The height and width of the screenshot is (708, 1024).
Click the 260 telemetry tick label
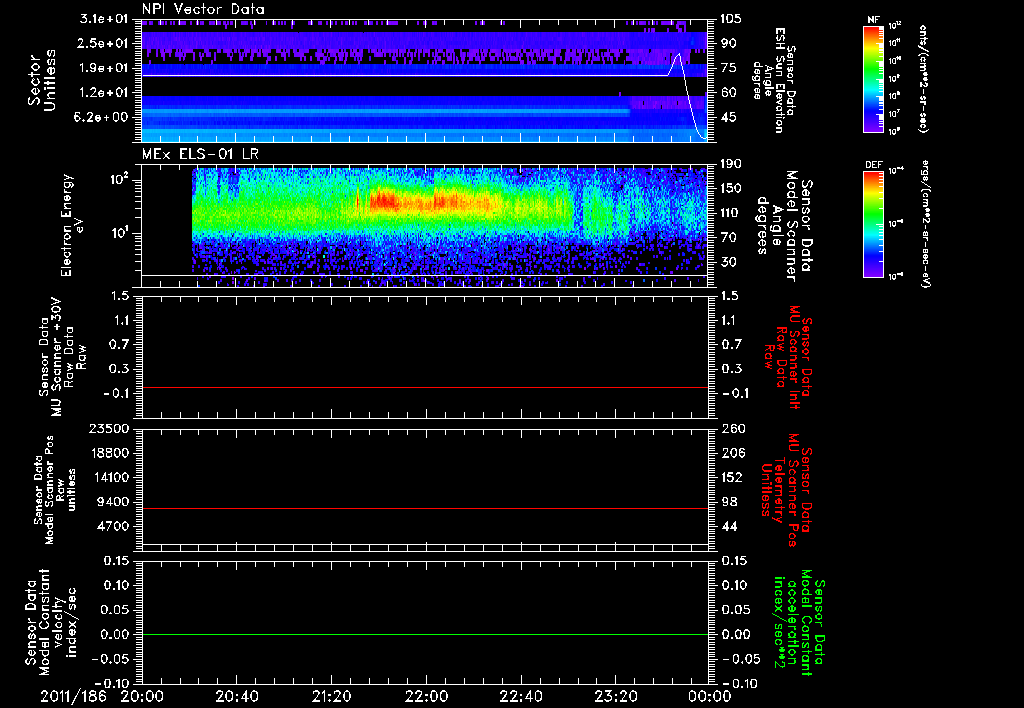[733, 429]
